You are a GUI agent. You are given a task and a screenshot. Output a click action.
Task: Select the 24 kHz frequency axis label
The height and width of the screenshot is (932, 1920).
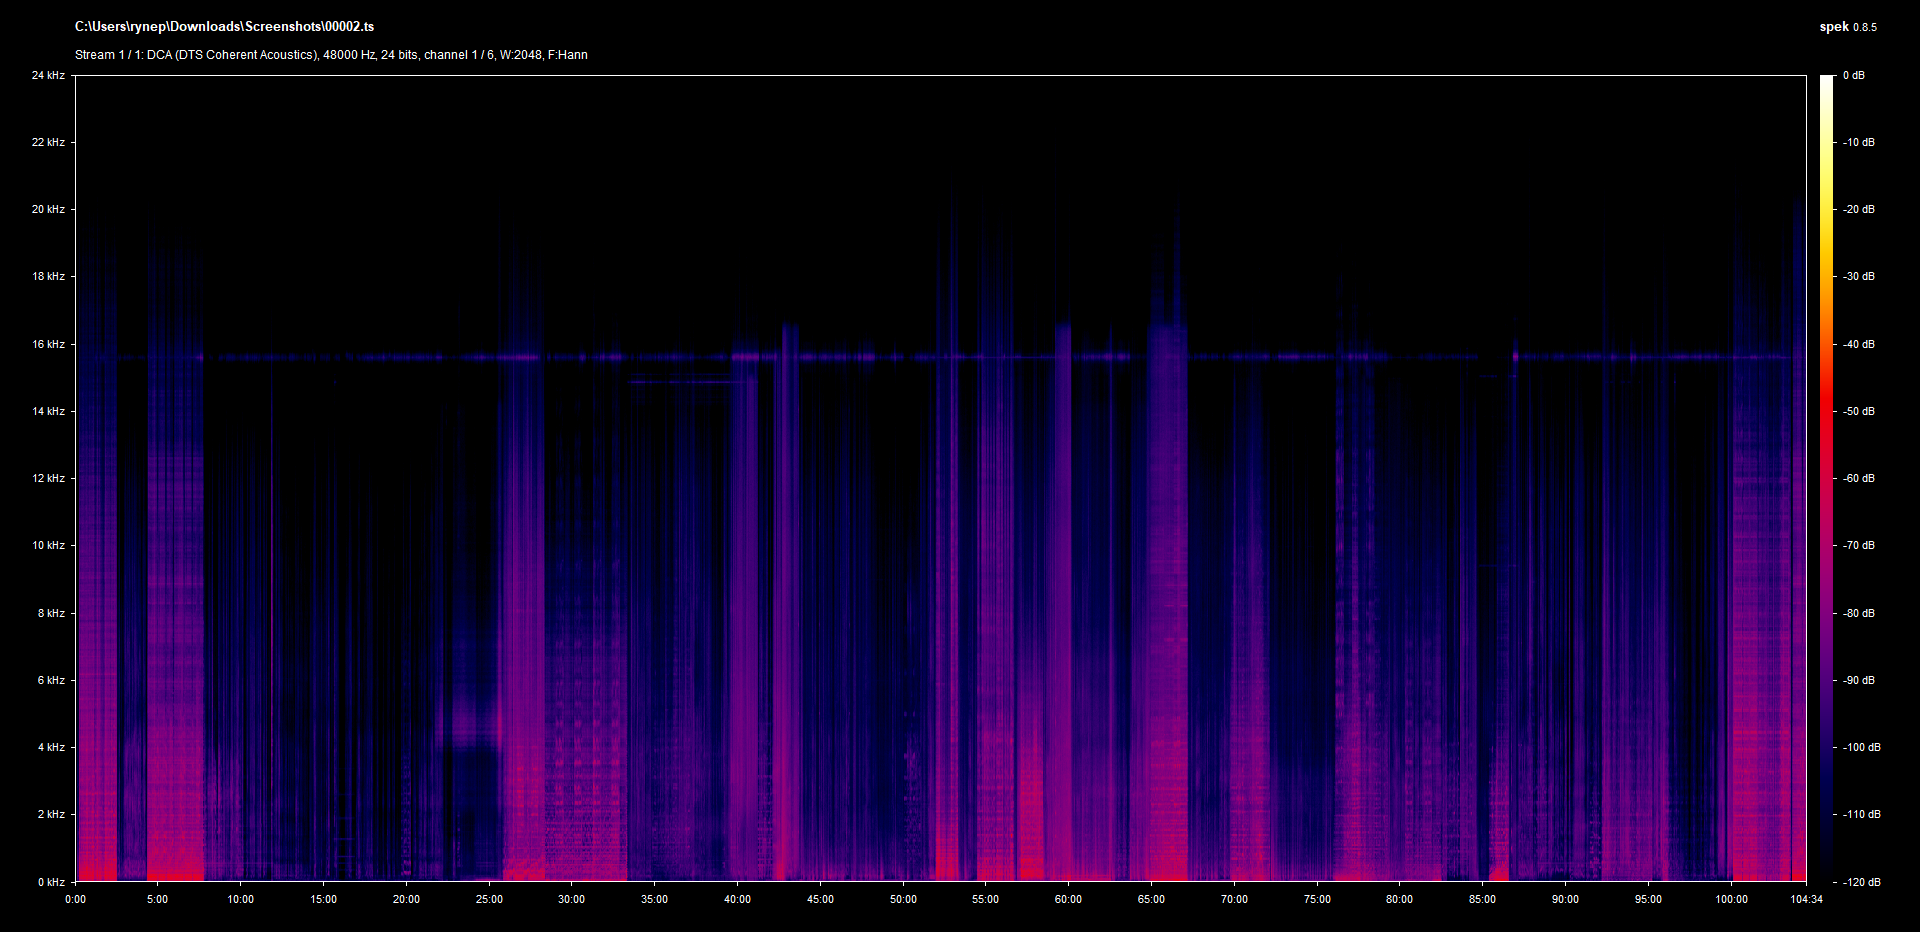tap(48, 75)
